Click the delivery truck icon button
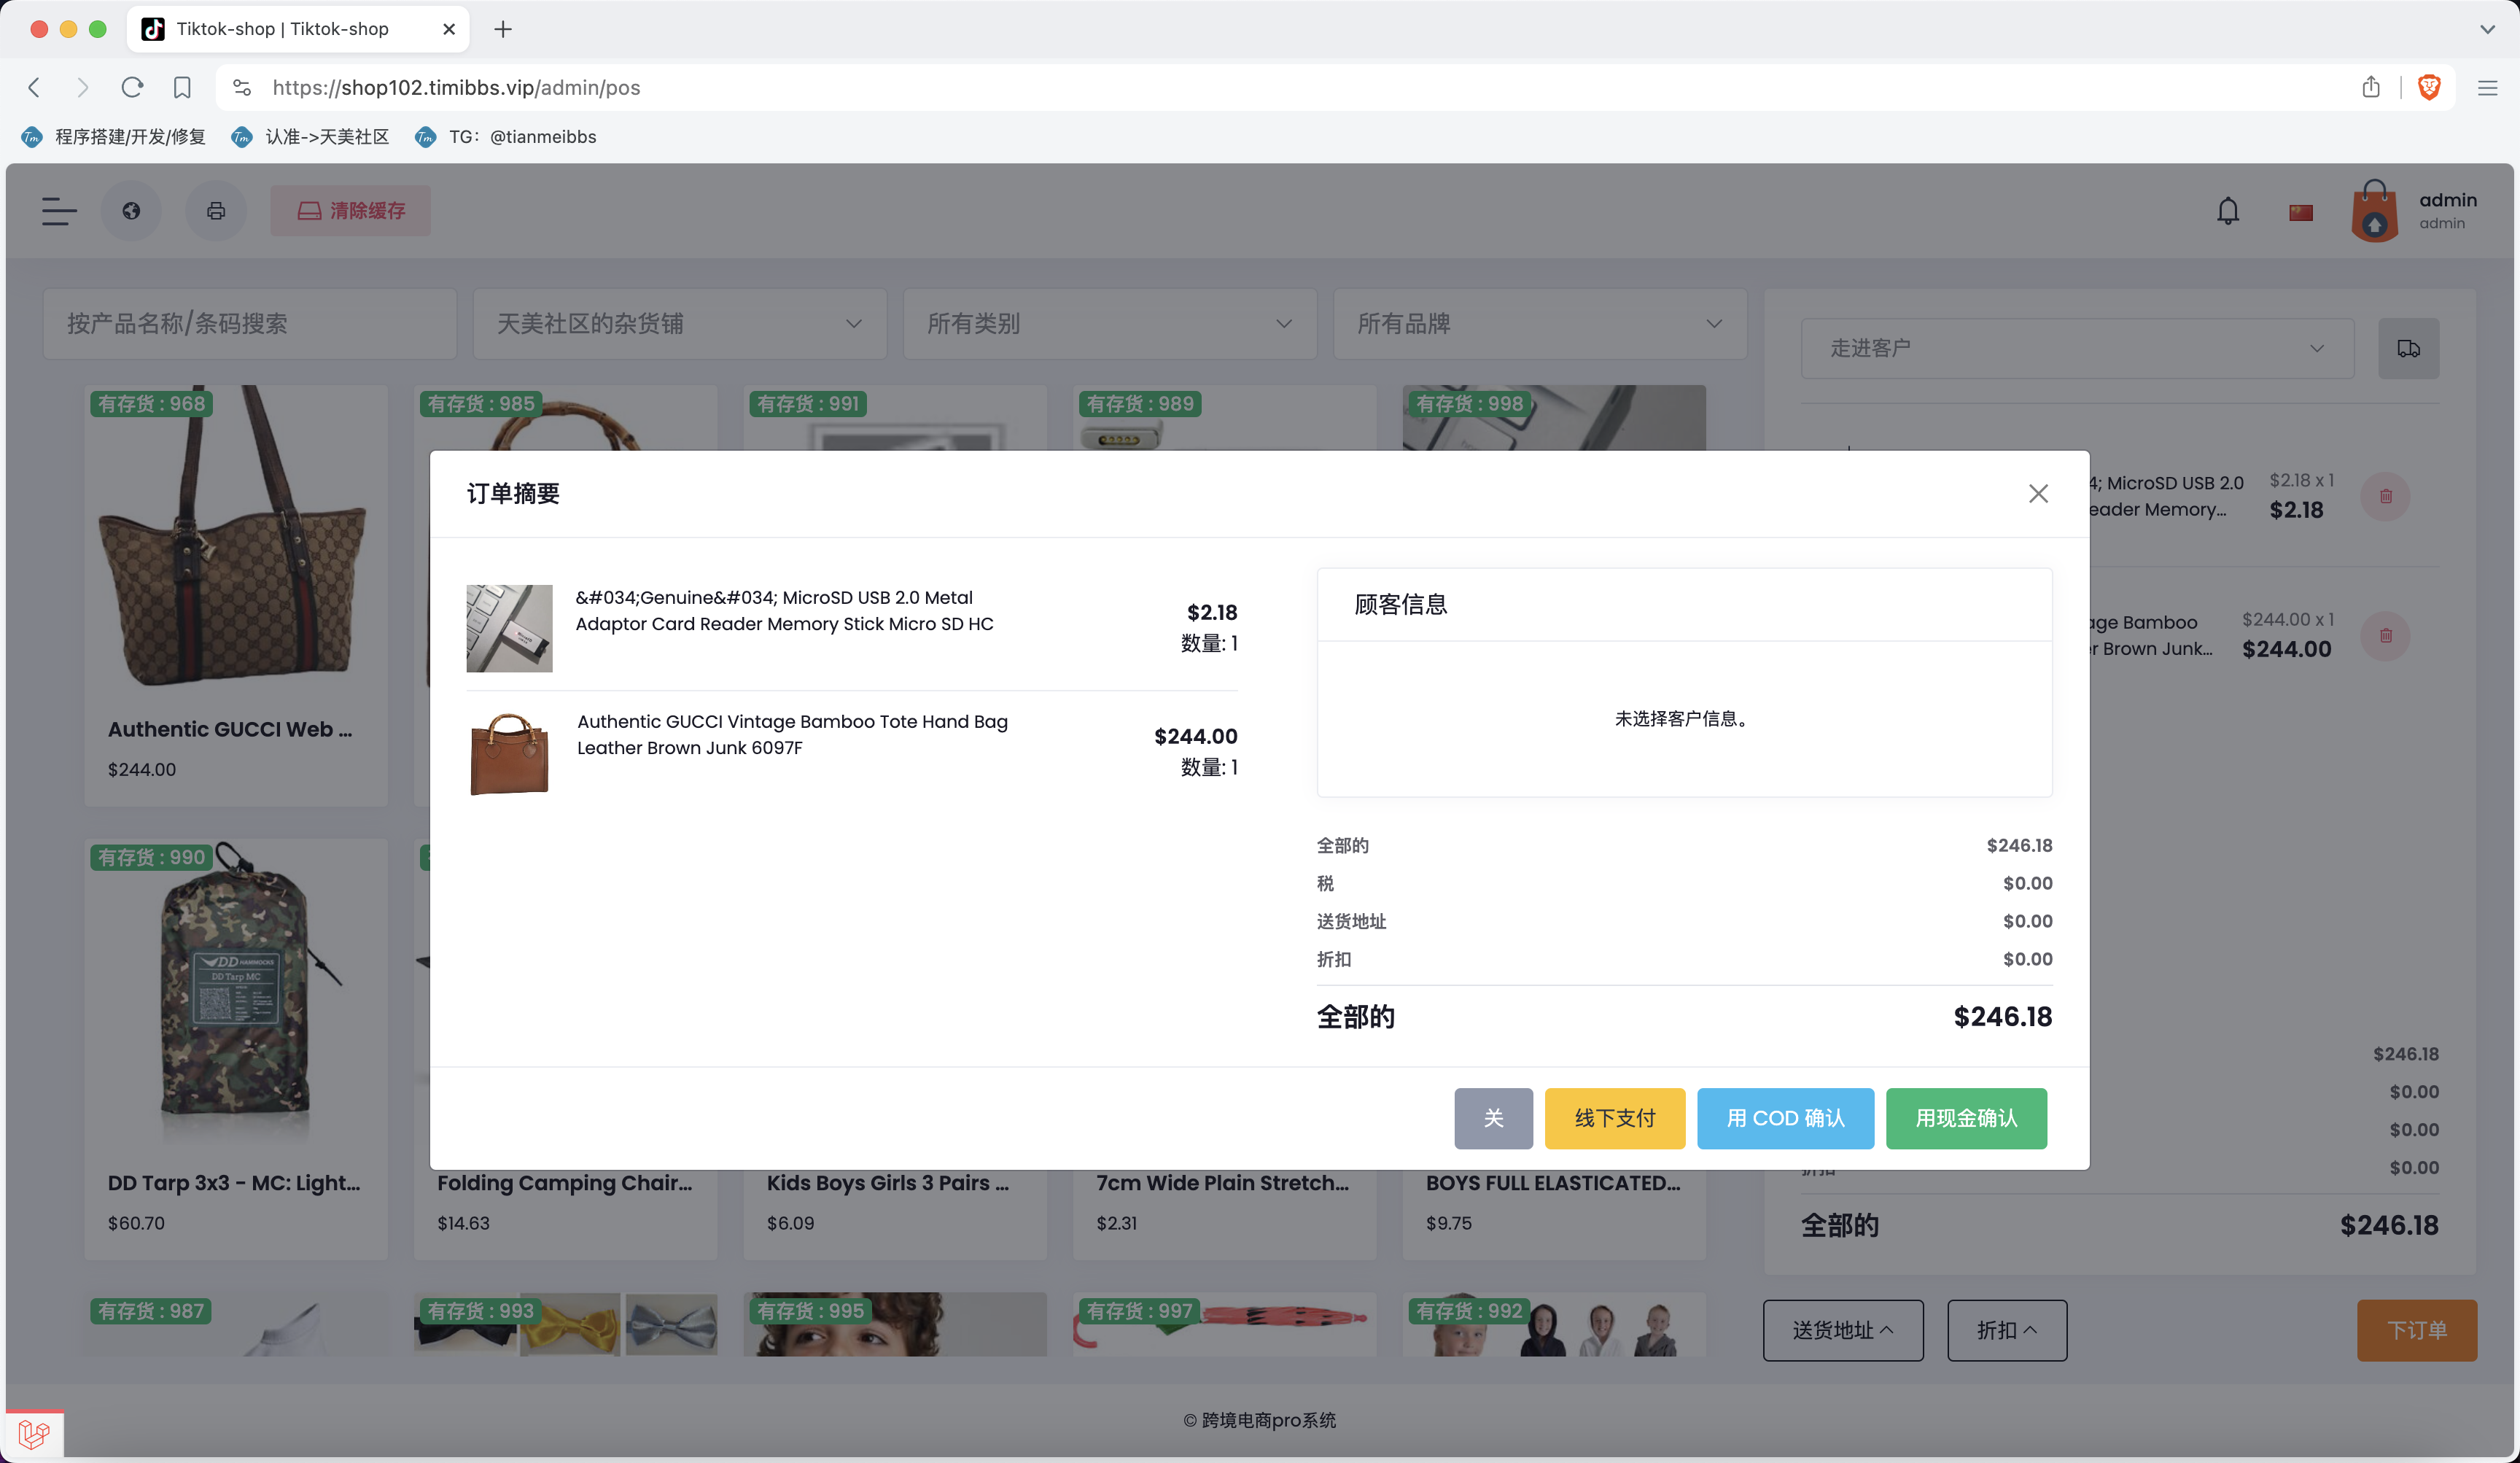The height and width of the screenshot is (1463, 2520). pyautogui.click(x=2408, y=348)
